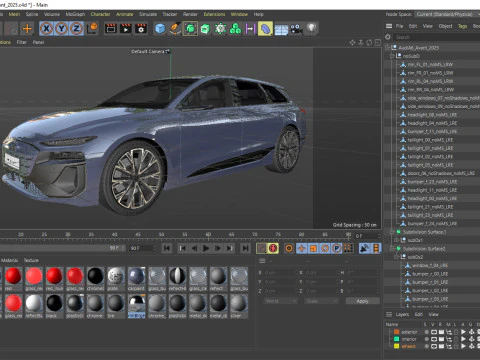The image size is (480, 360).
Task: Collapse the noSubD group
Action: point(392,56)
